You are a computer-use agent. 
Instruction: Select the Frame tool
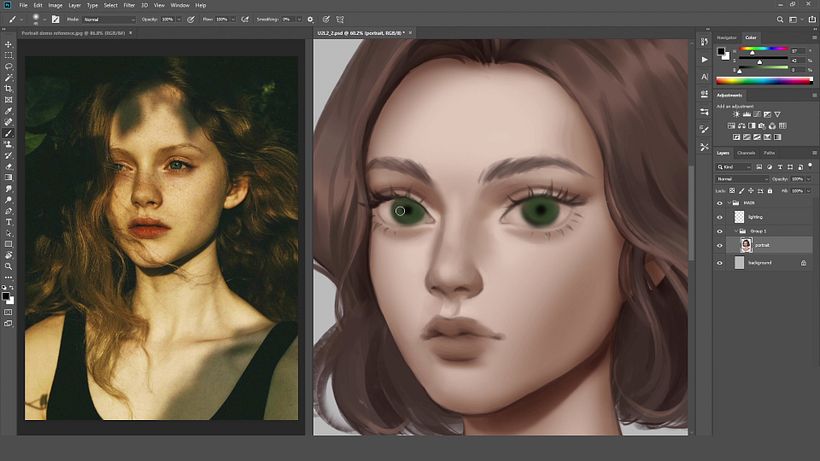[x=8, y=100]
